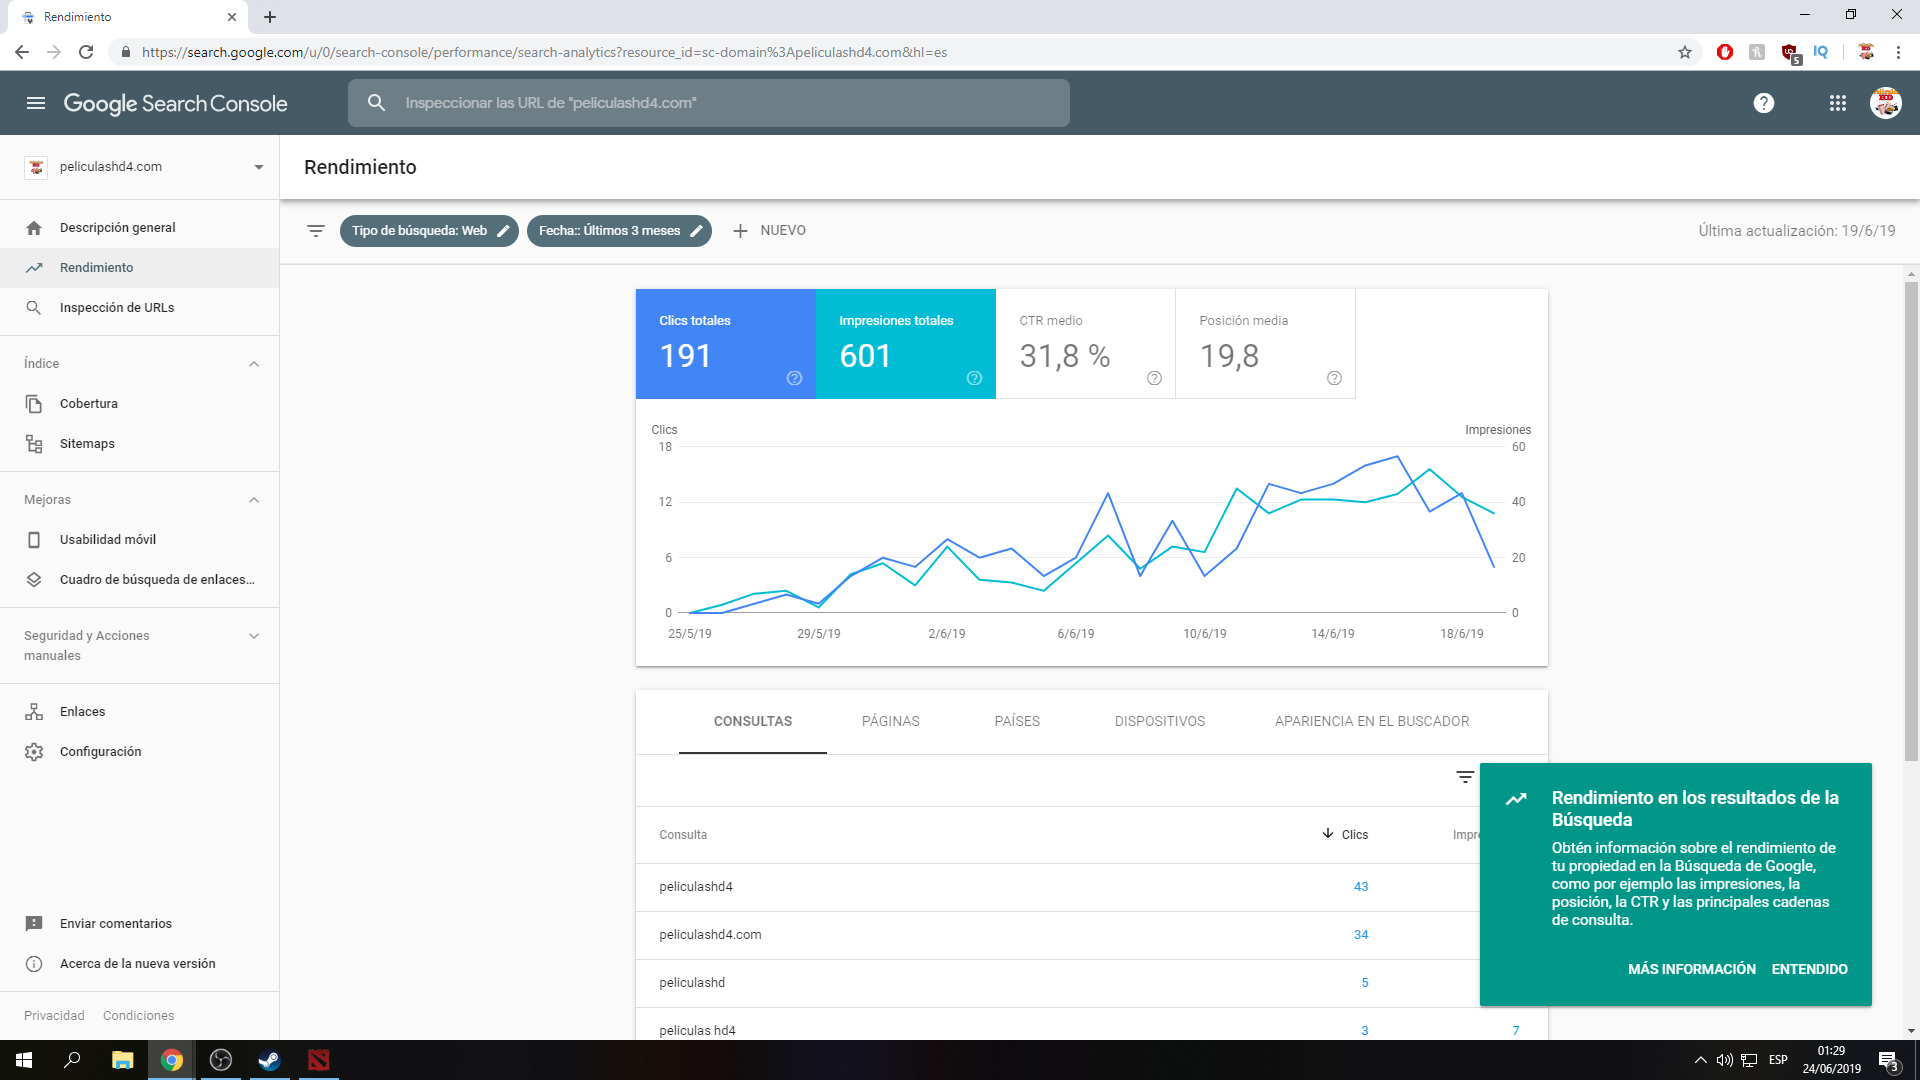Screen dimensions: 1920x1080
Task: Click Enviar comentarios
Action: [139, 924]
